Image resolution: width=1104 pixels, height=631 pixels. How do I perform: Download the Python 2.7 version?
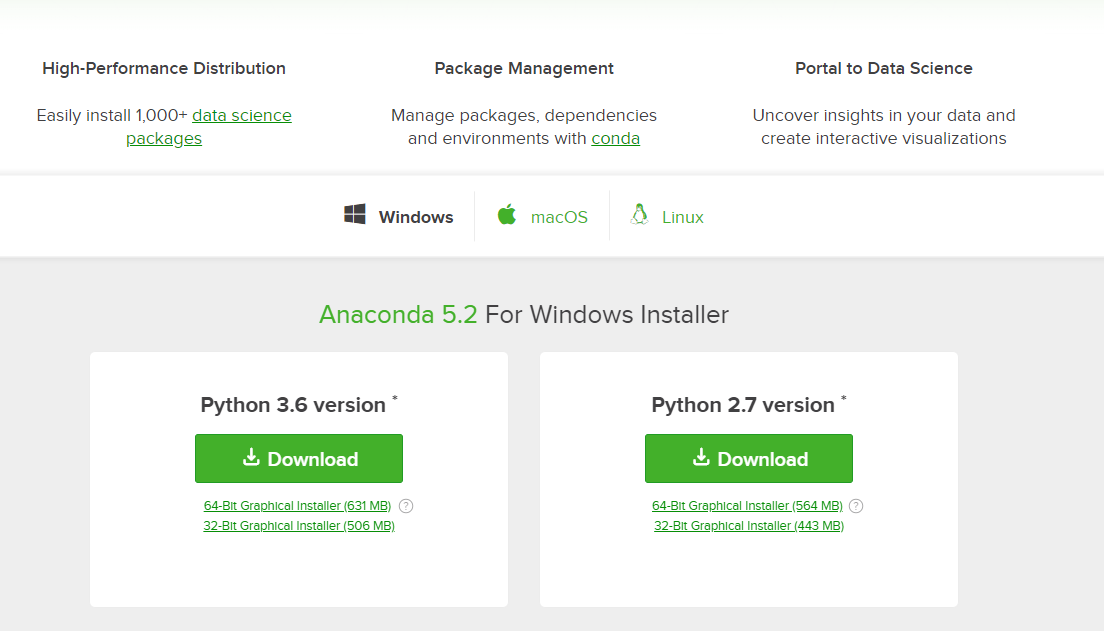(x=748, y=458)
